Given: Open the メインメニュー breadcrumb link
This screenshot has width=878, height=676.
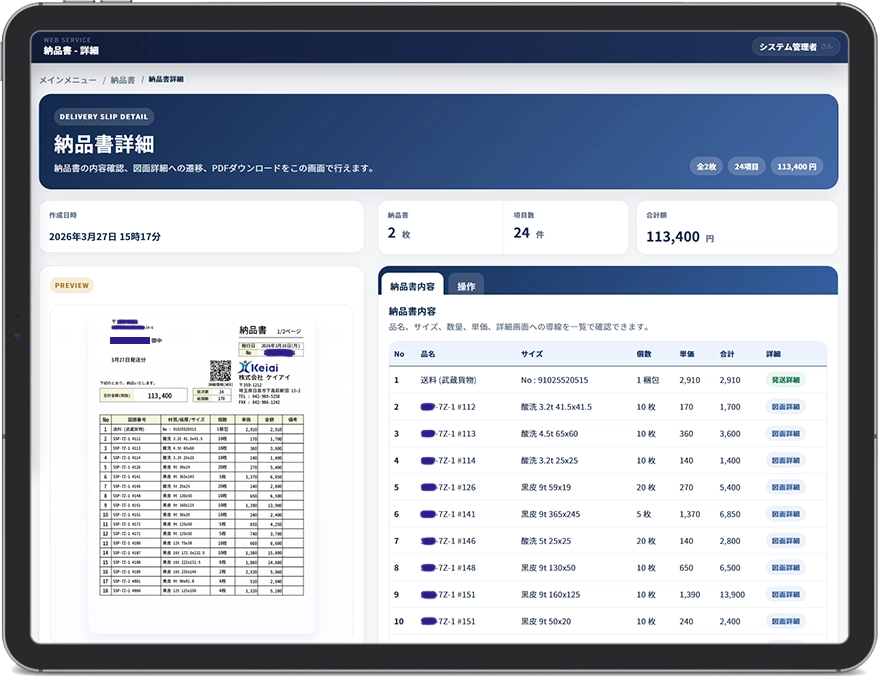Looking at the screenshot, I should pos(68,80).
